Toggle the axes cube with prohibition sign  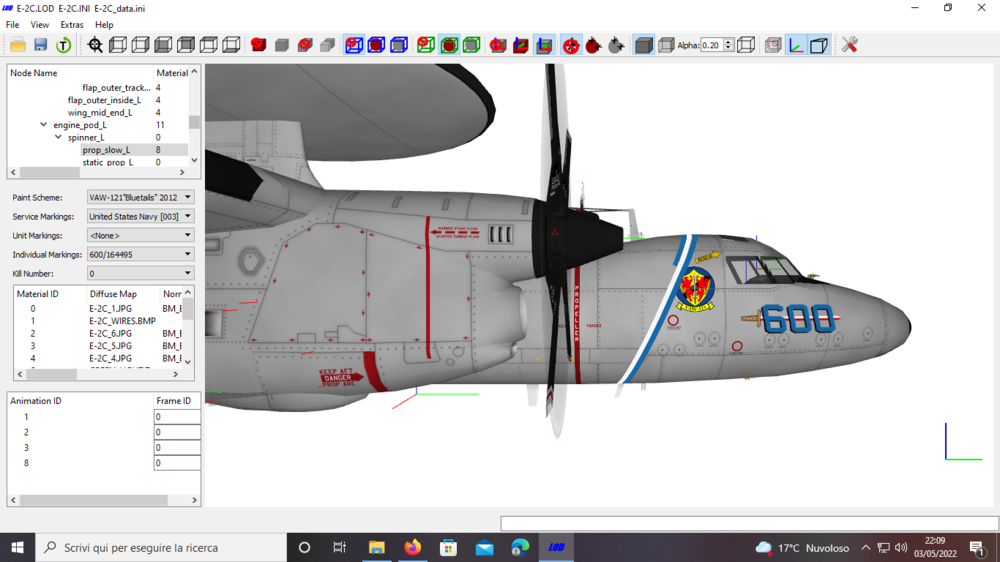(498, 45)
